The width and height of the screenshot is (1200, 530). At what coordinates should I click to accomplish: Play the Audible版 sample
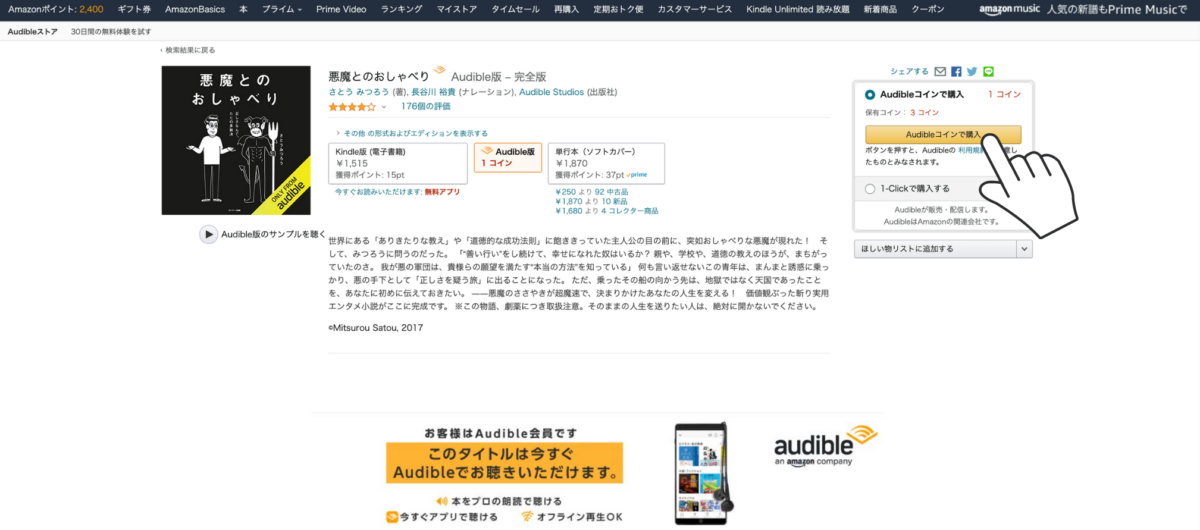point(263,234)
